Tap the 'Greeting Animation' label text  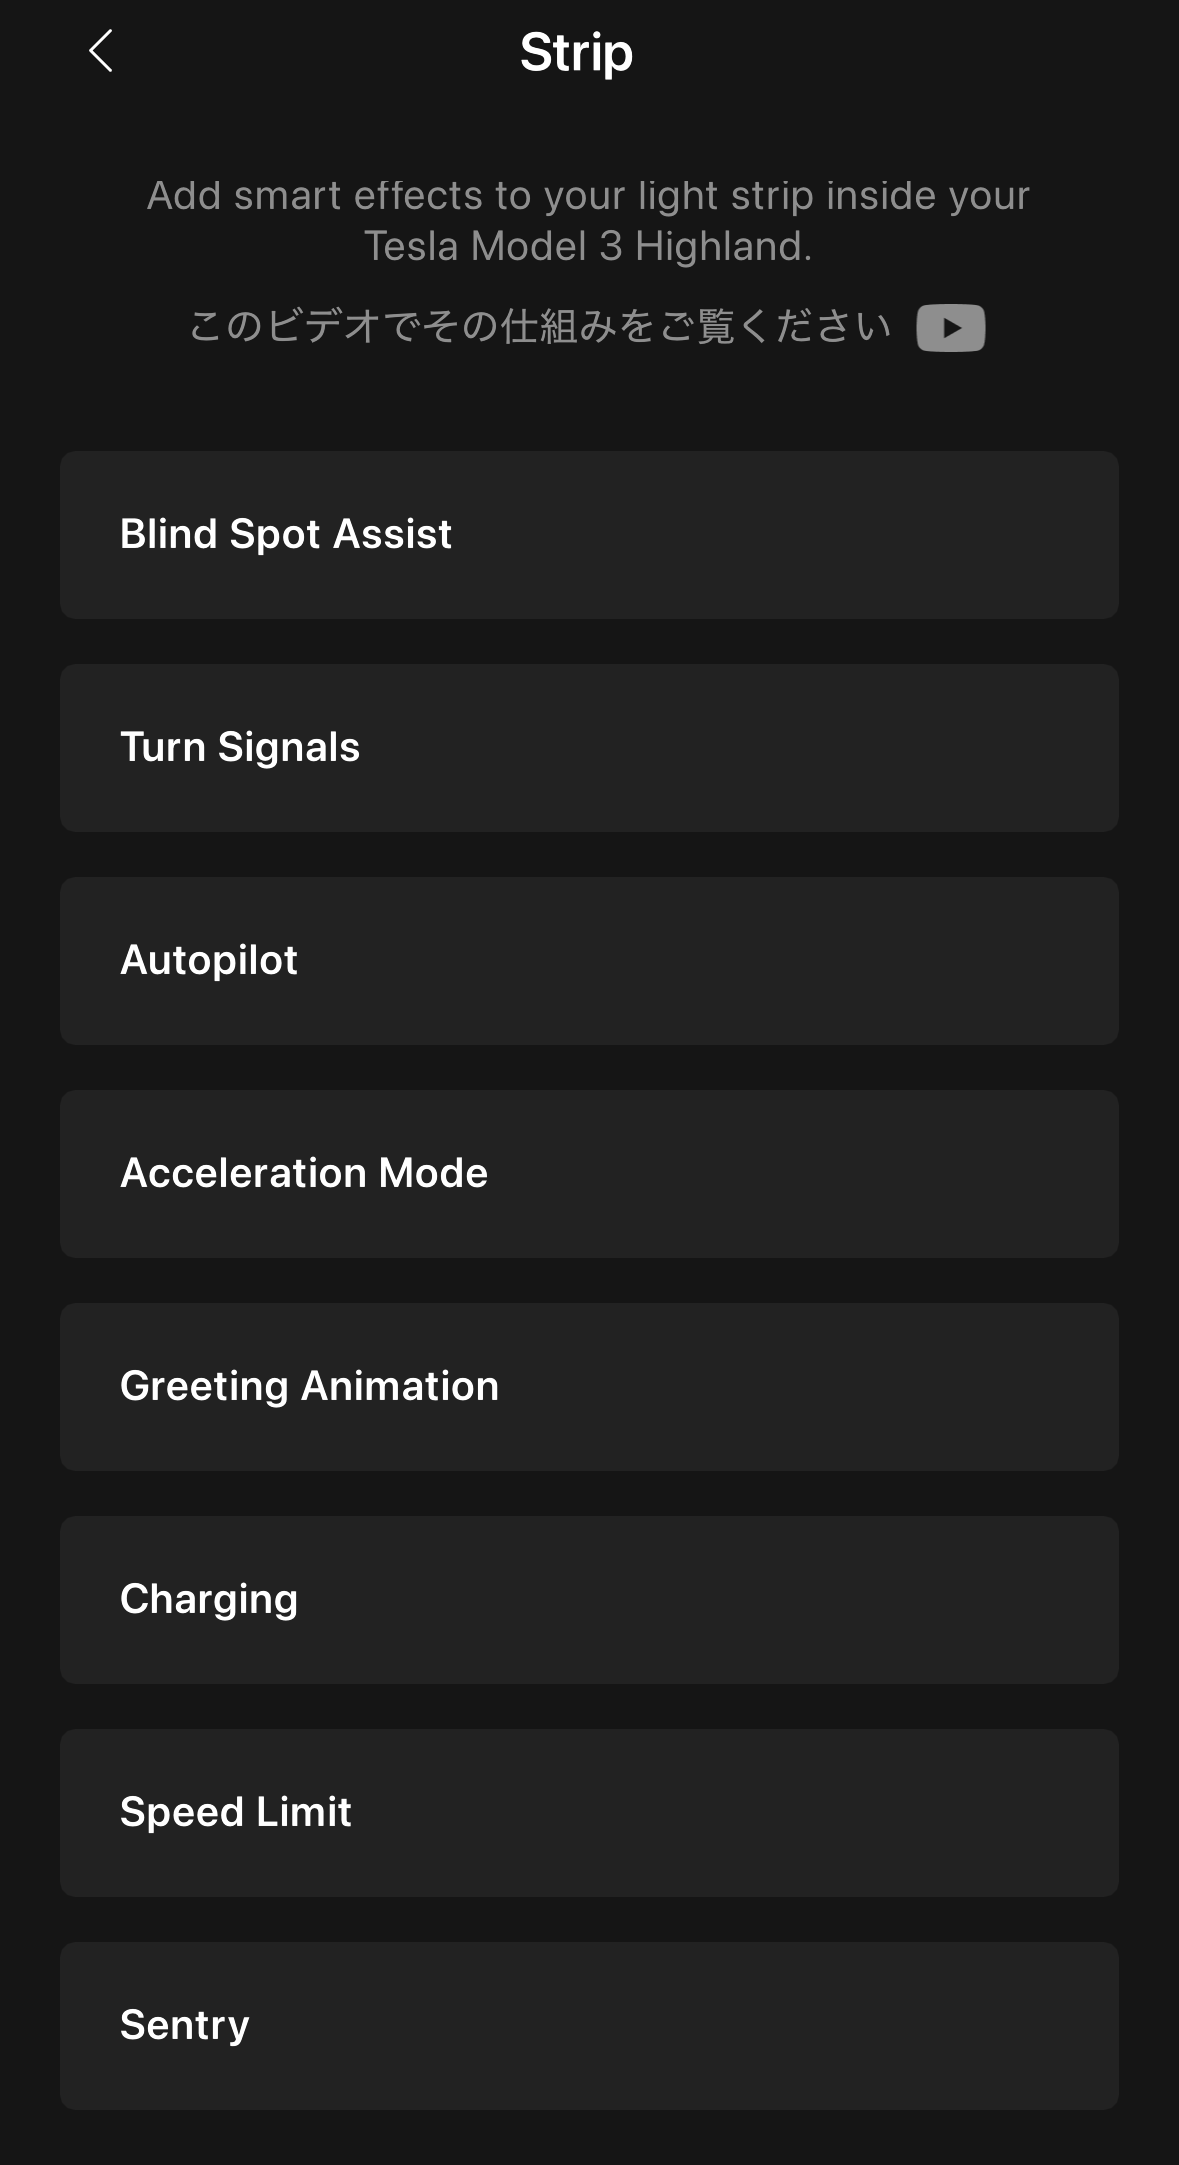click(309, 1386)
